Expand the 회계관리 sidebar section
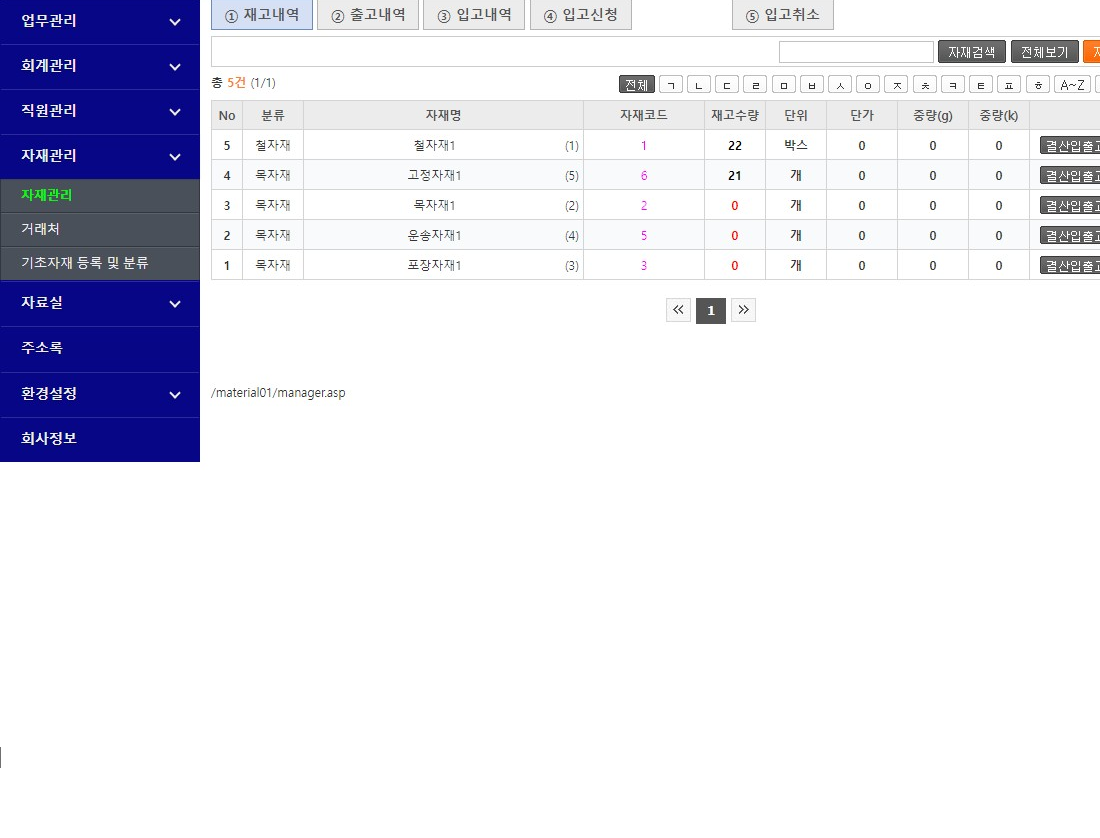Viewport: 1100px width, 838px height. click(x=100, y=66)
